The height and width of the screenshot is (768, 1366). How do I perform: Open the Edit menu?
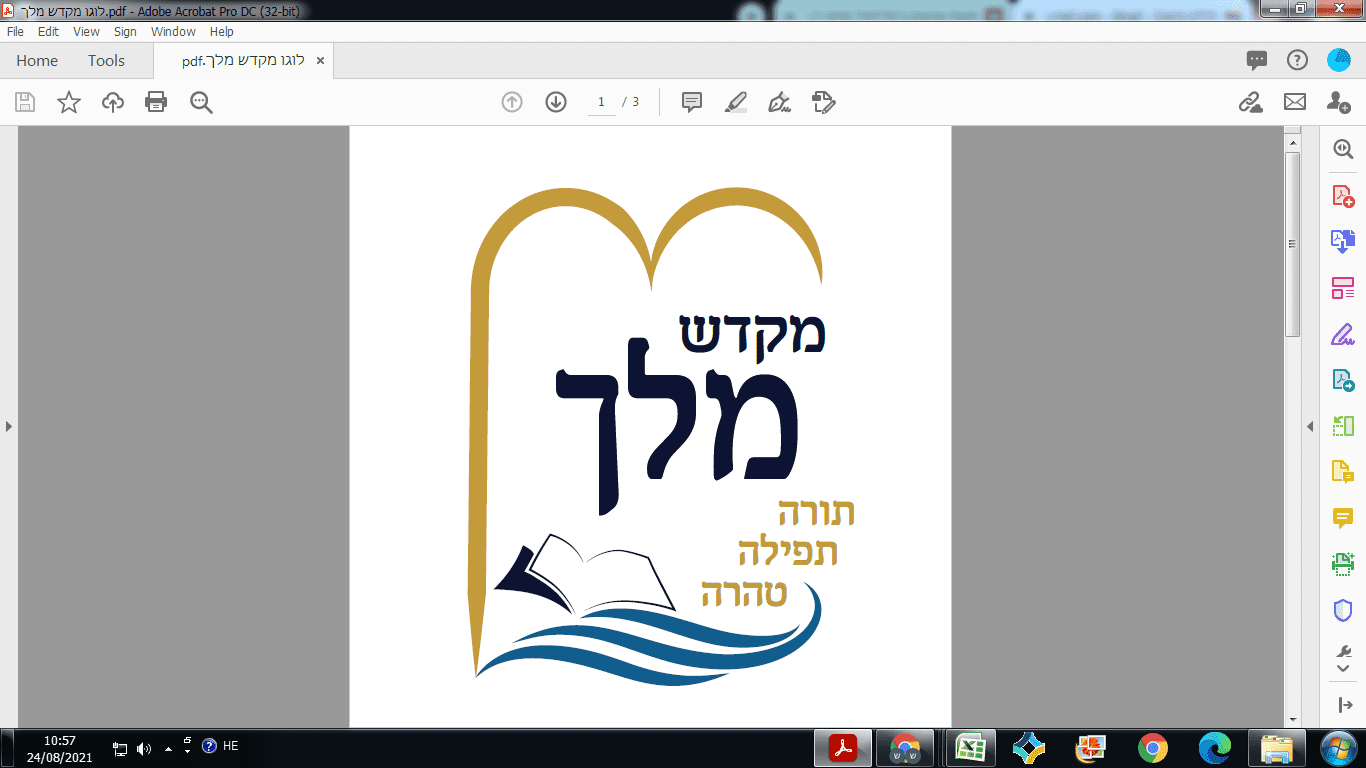(49, 32)
